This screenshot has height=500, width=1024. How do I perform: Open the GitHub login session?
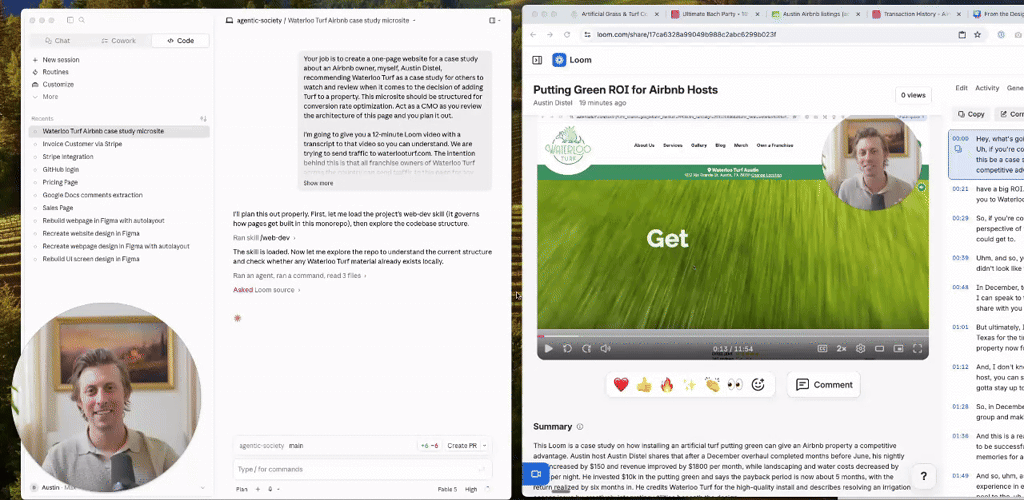click(x=118, y=170)
